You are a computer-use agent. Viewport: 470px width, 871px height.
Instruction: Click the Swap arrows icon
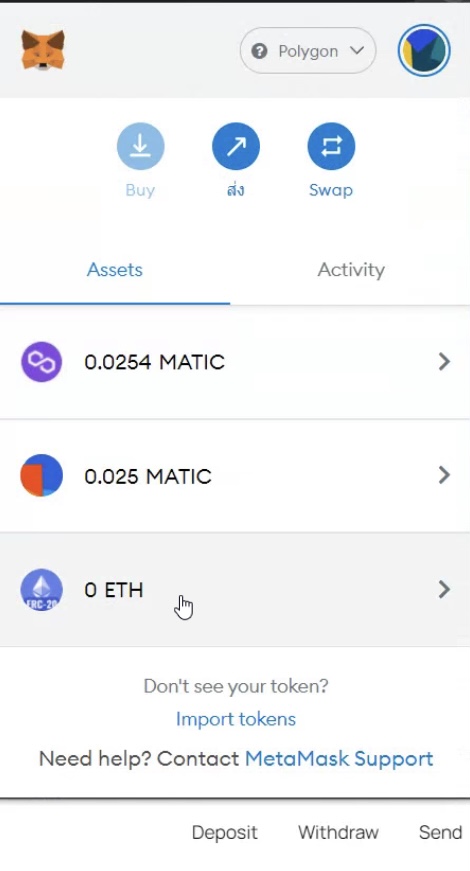point(331,146)
